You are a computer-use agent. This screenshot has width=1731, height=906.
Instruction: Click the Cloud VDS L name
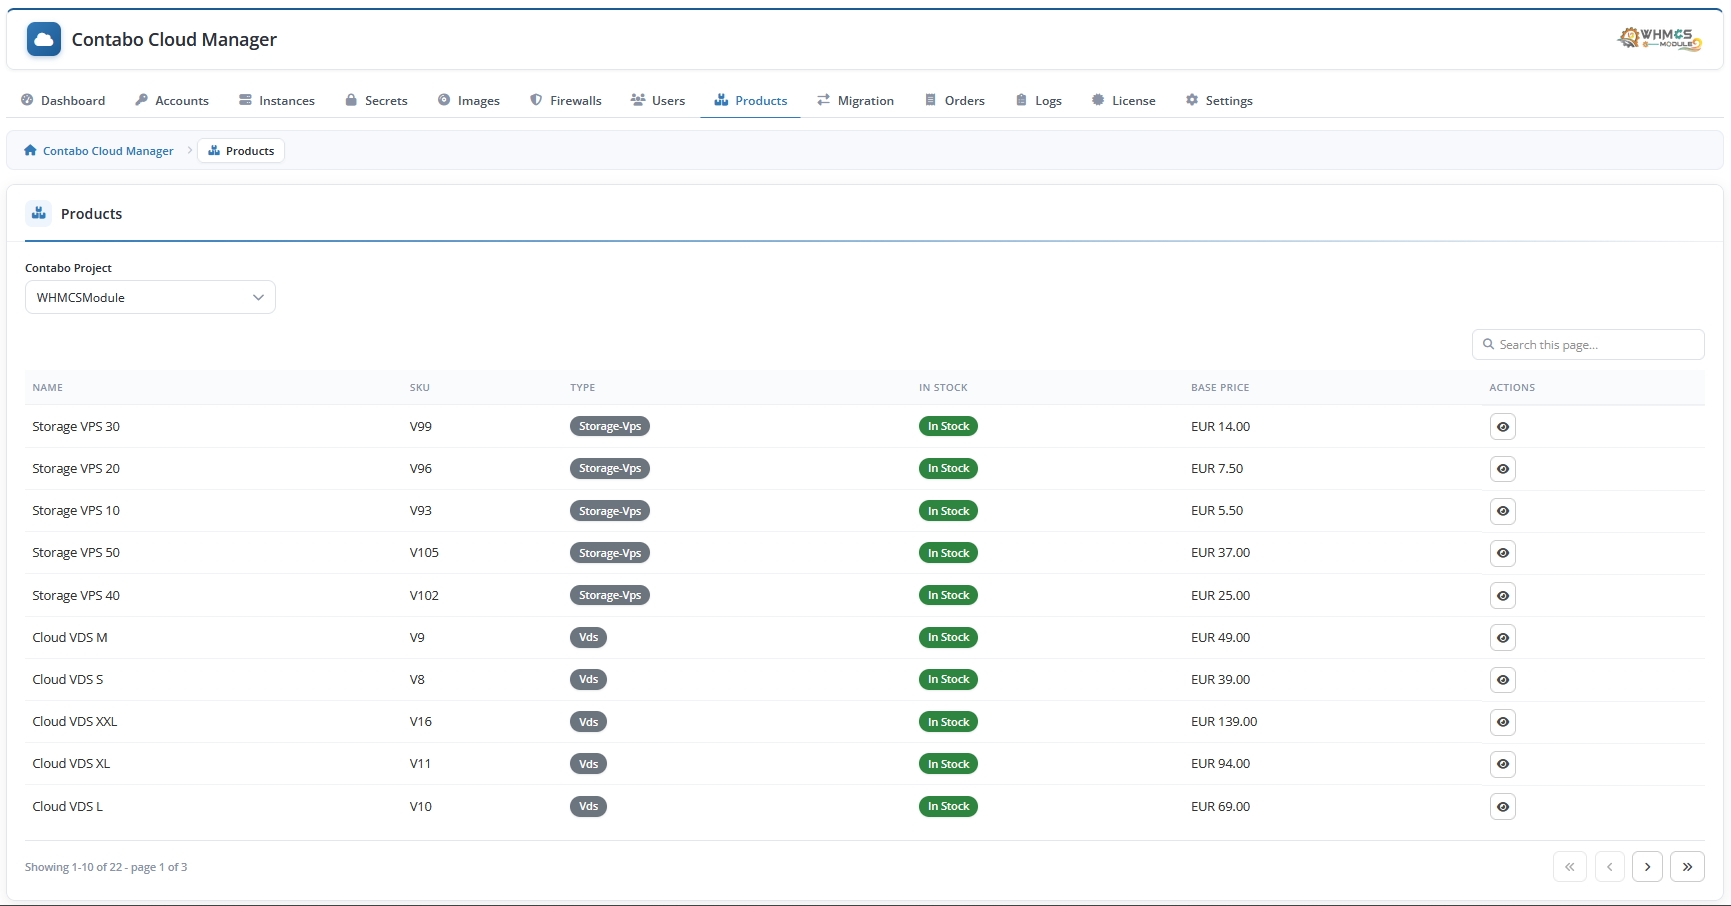pyautogui.click(x=67, y=807)
